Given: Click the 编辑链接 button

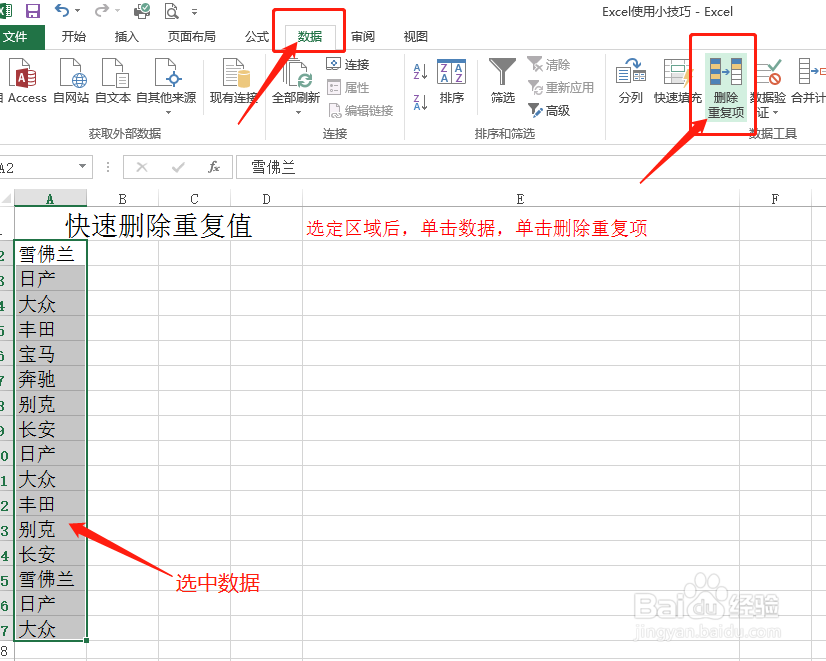Looking at the screenshot, I should [x=360, y=110].
